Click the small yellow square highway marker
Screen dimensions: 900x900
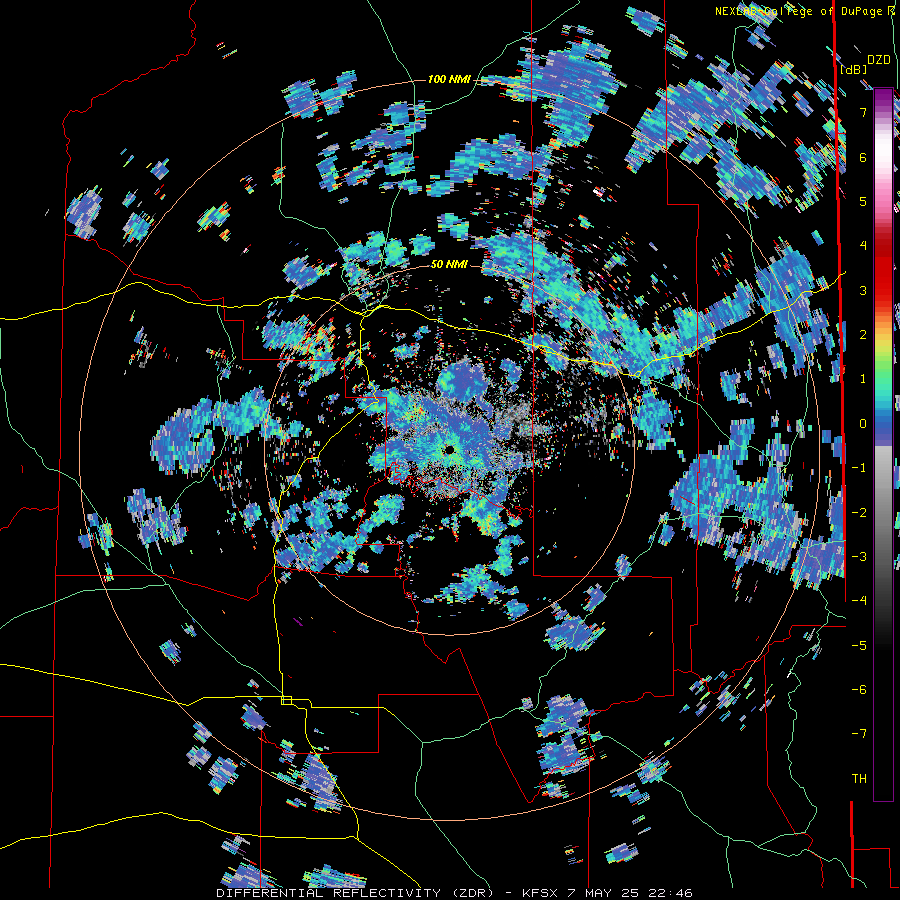pyautogui.click(x=286, y=700)
